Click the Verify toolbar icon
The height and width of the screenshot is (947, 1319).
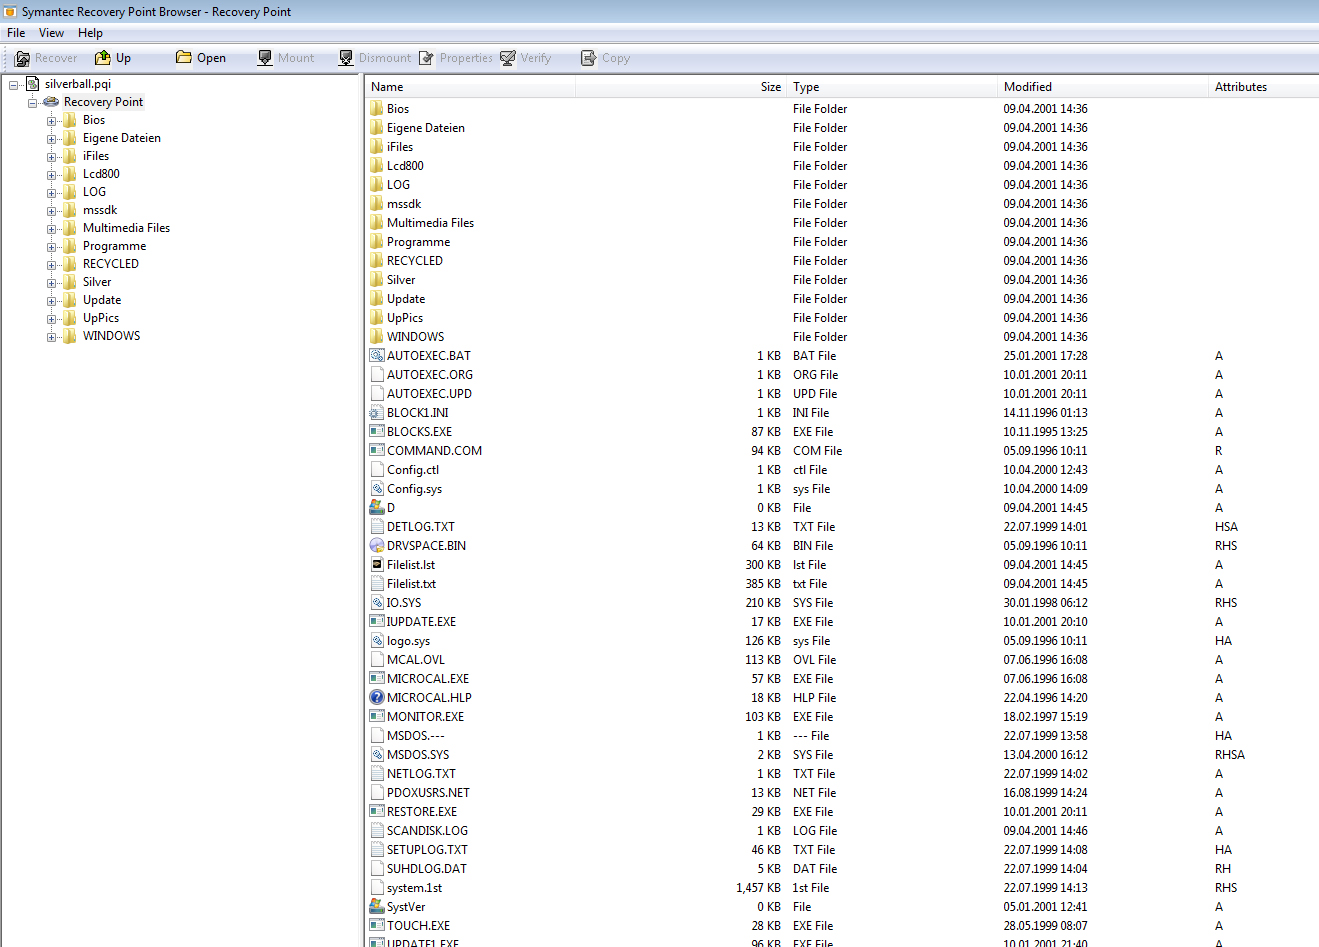508,58
